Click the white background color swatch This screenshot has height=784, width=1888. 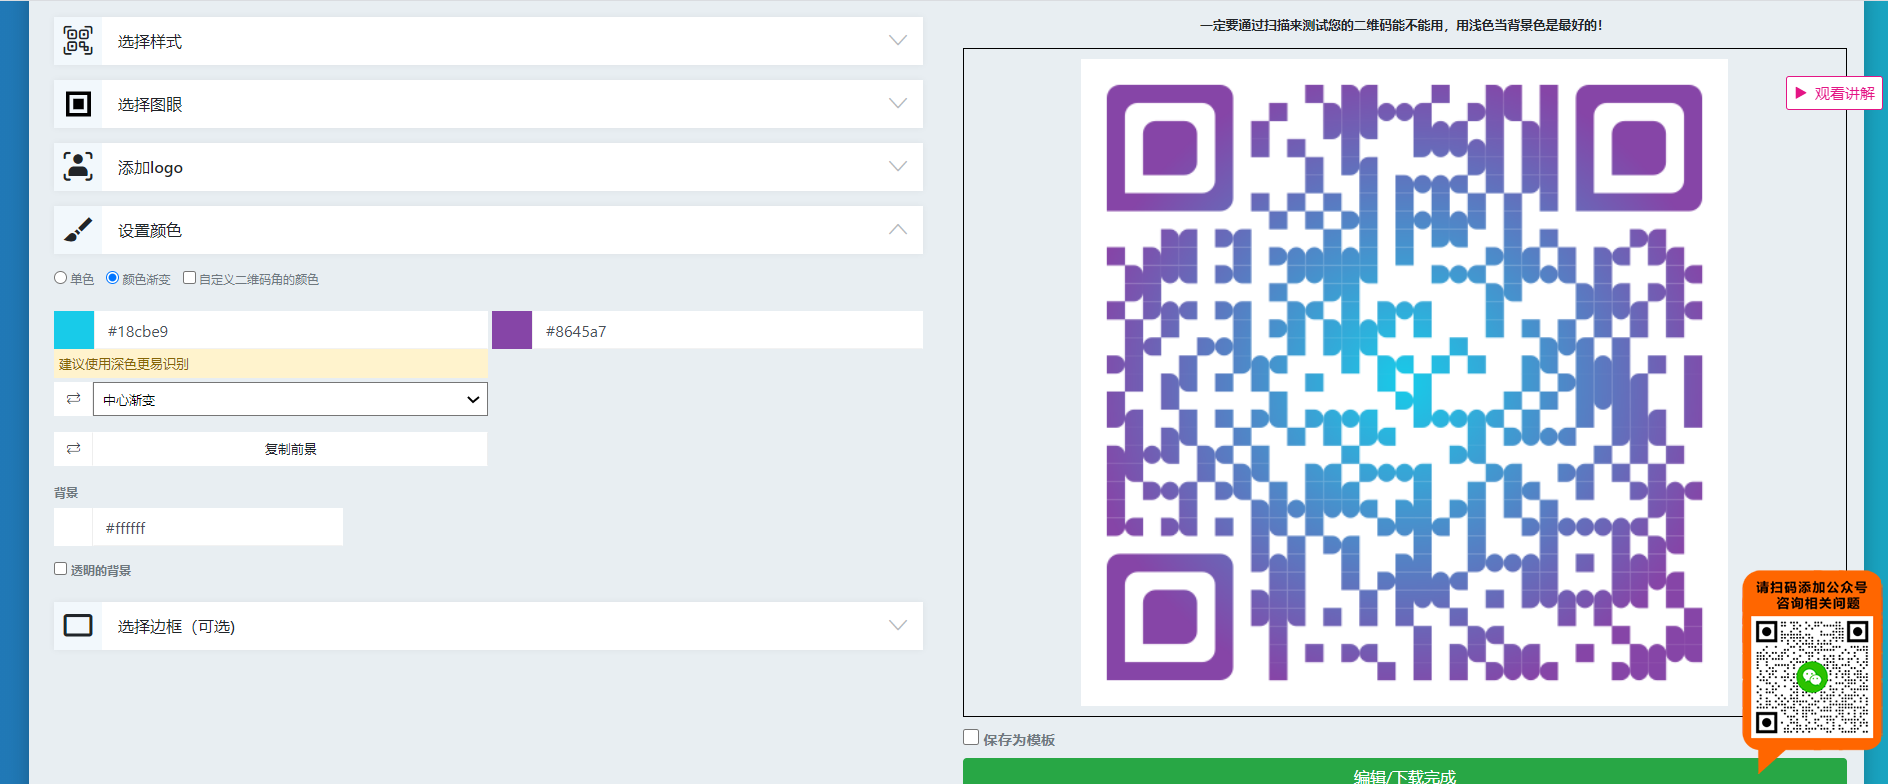coord(73,527)
